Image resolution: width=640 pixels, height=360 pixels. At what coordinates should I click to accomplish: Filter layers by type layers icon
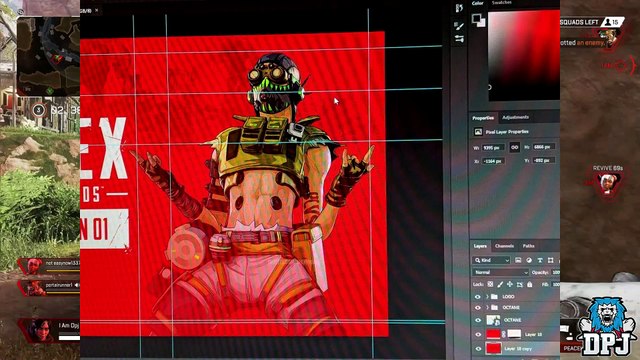[540, 260]
